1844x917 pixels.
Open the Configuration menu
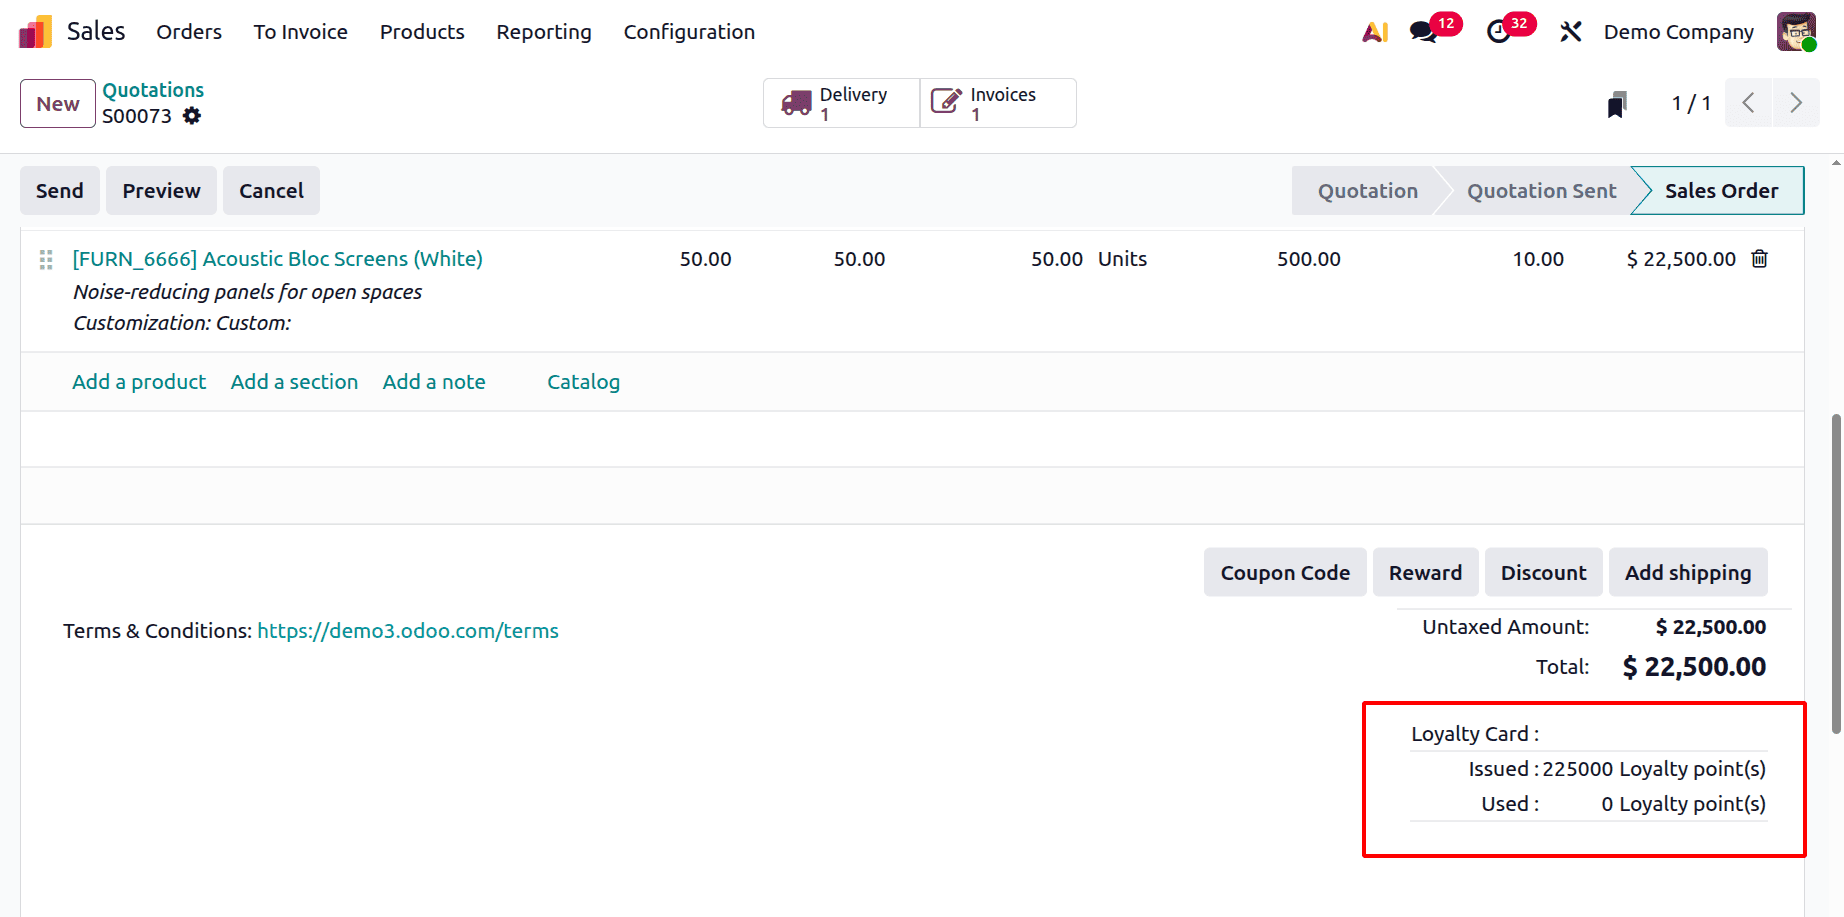coord(688,32)
